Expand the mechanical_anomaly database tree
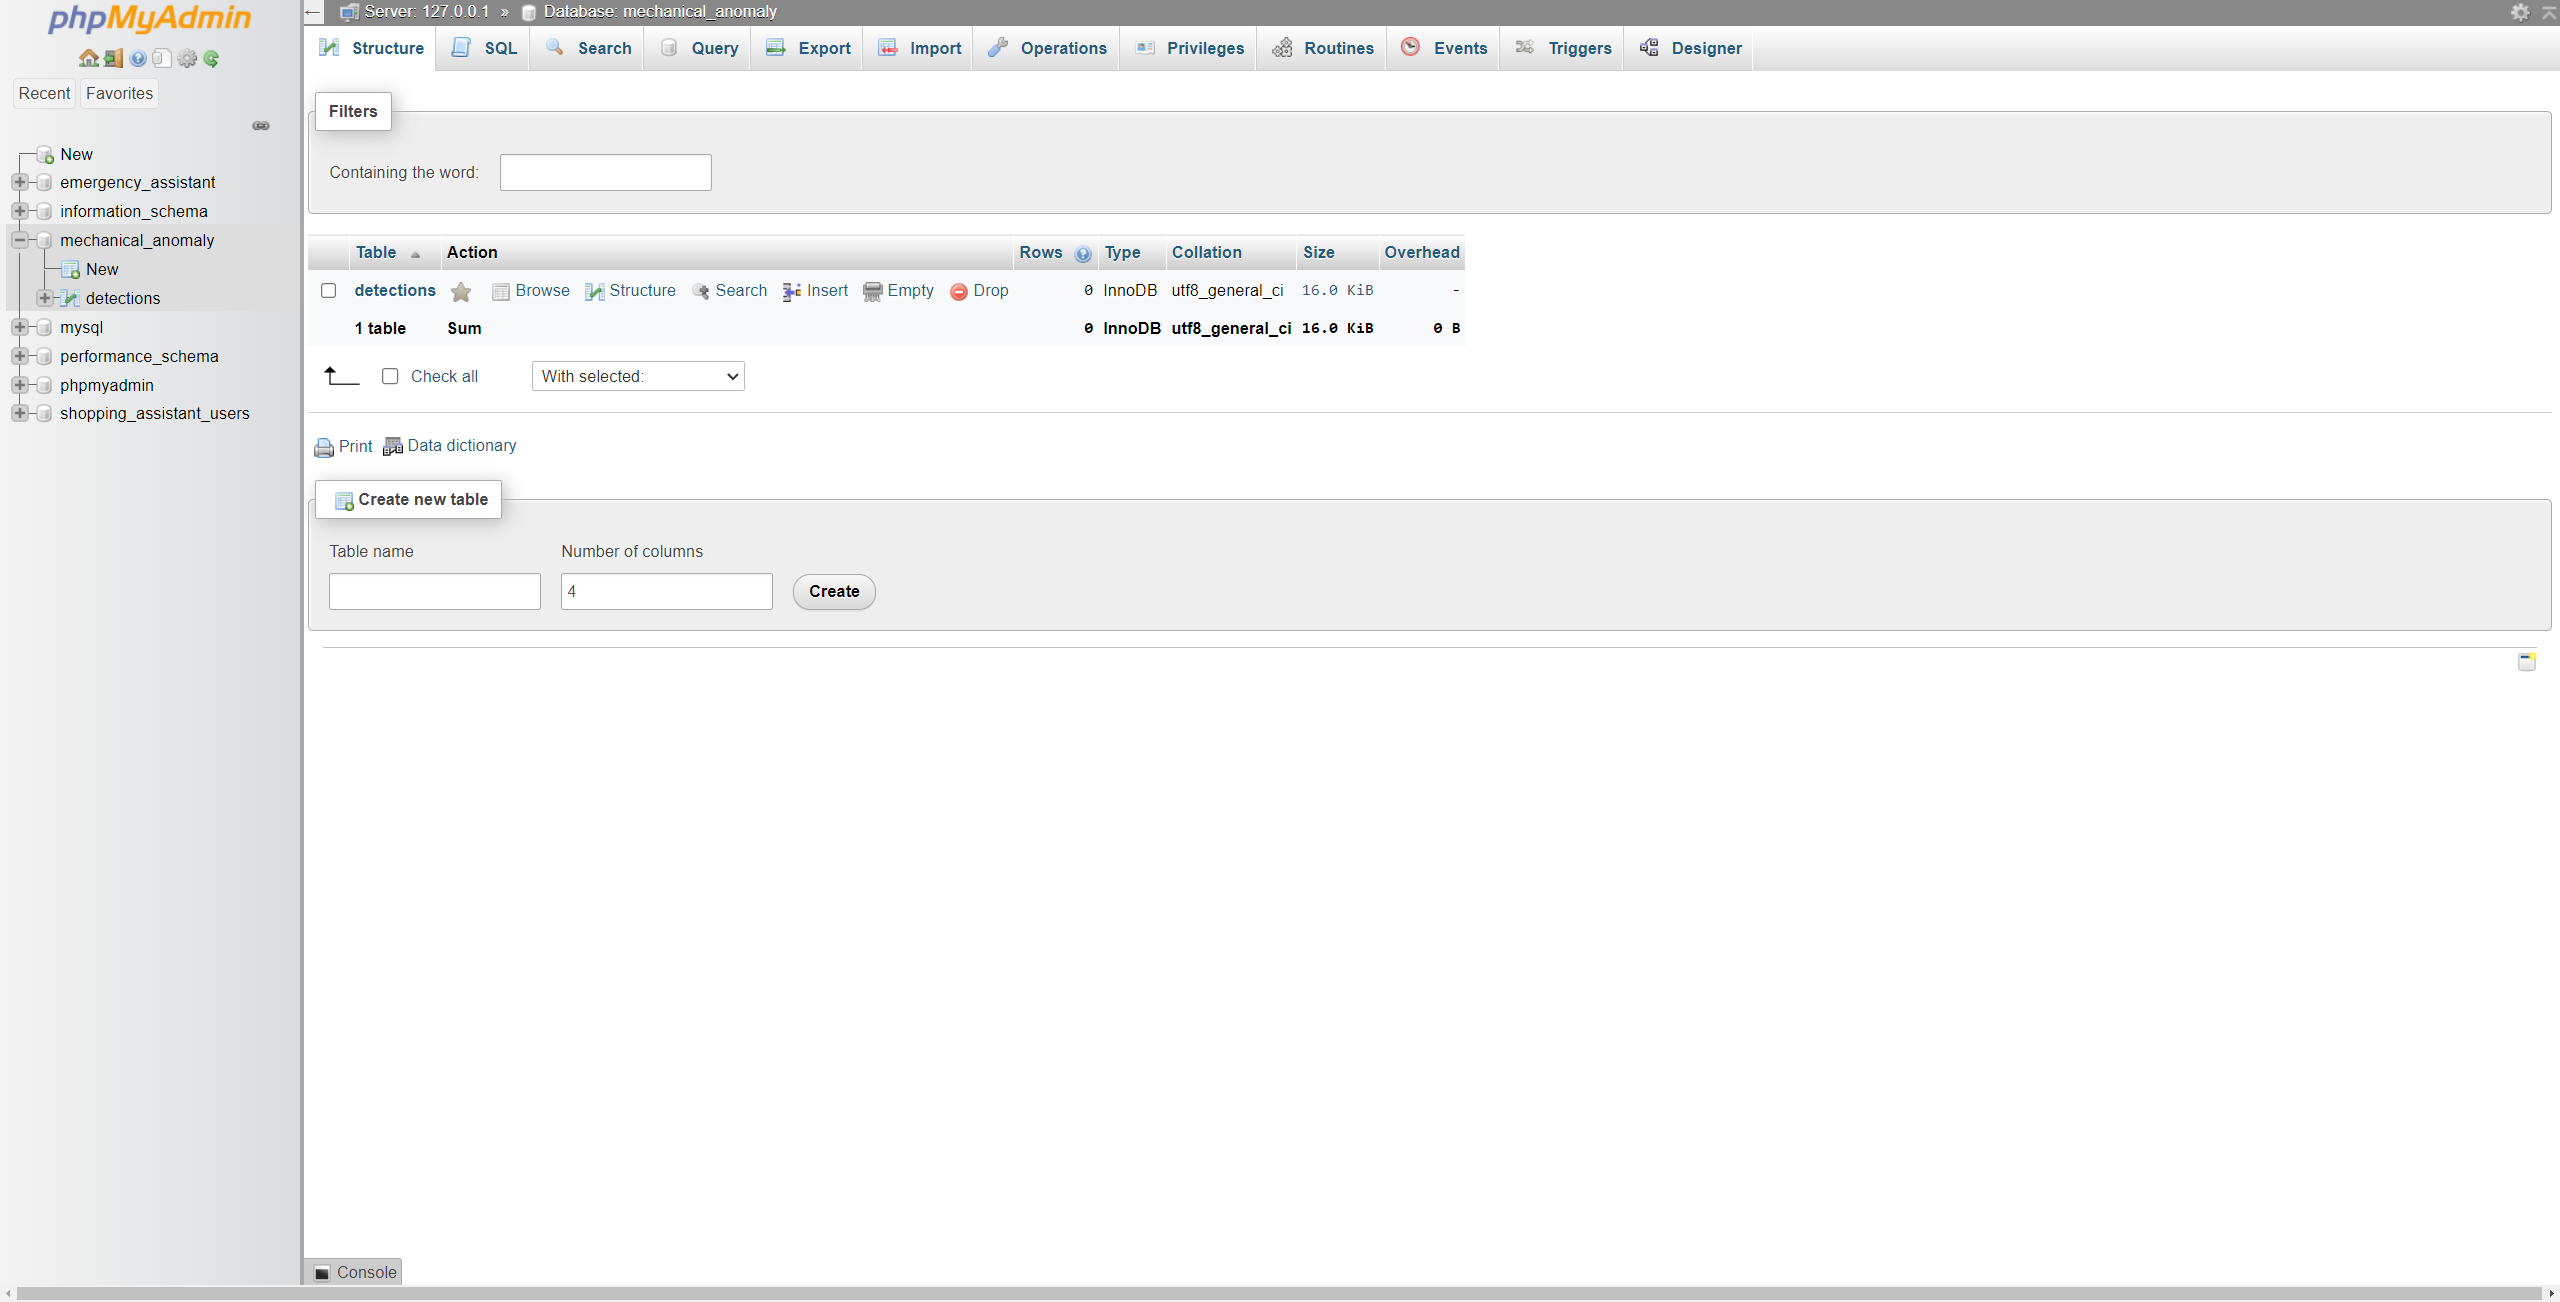This screenshot has width=2560, height=1302. tap(17, 237)
